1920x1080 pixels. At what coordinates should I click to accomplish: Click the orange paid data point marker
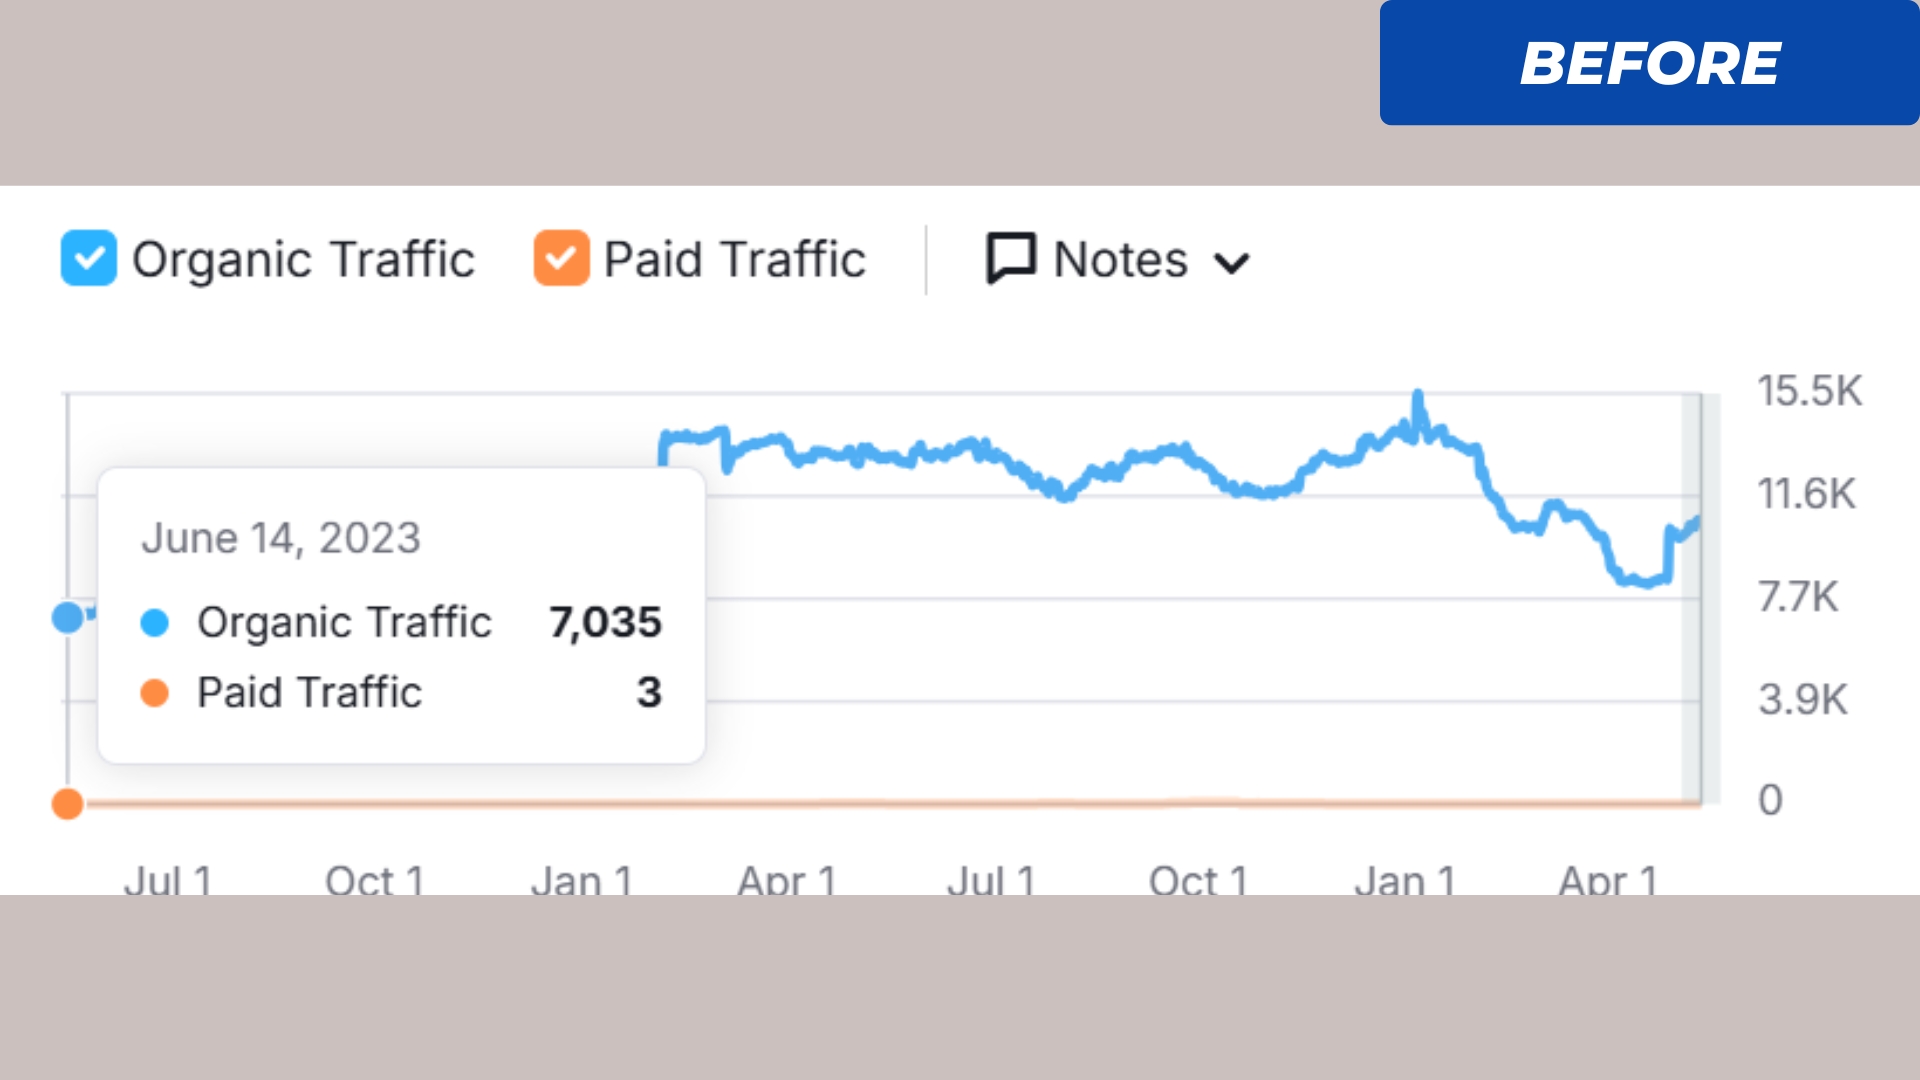point(67,803)
